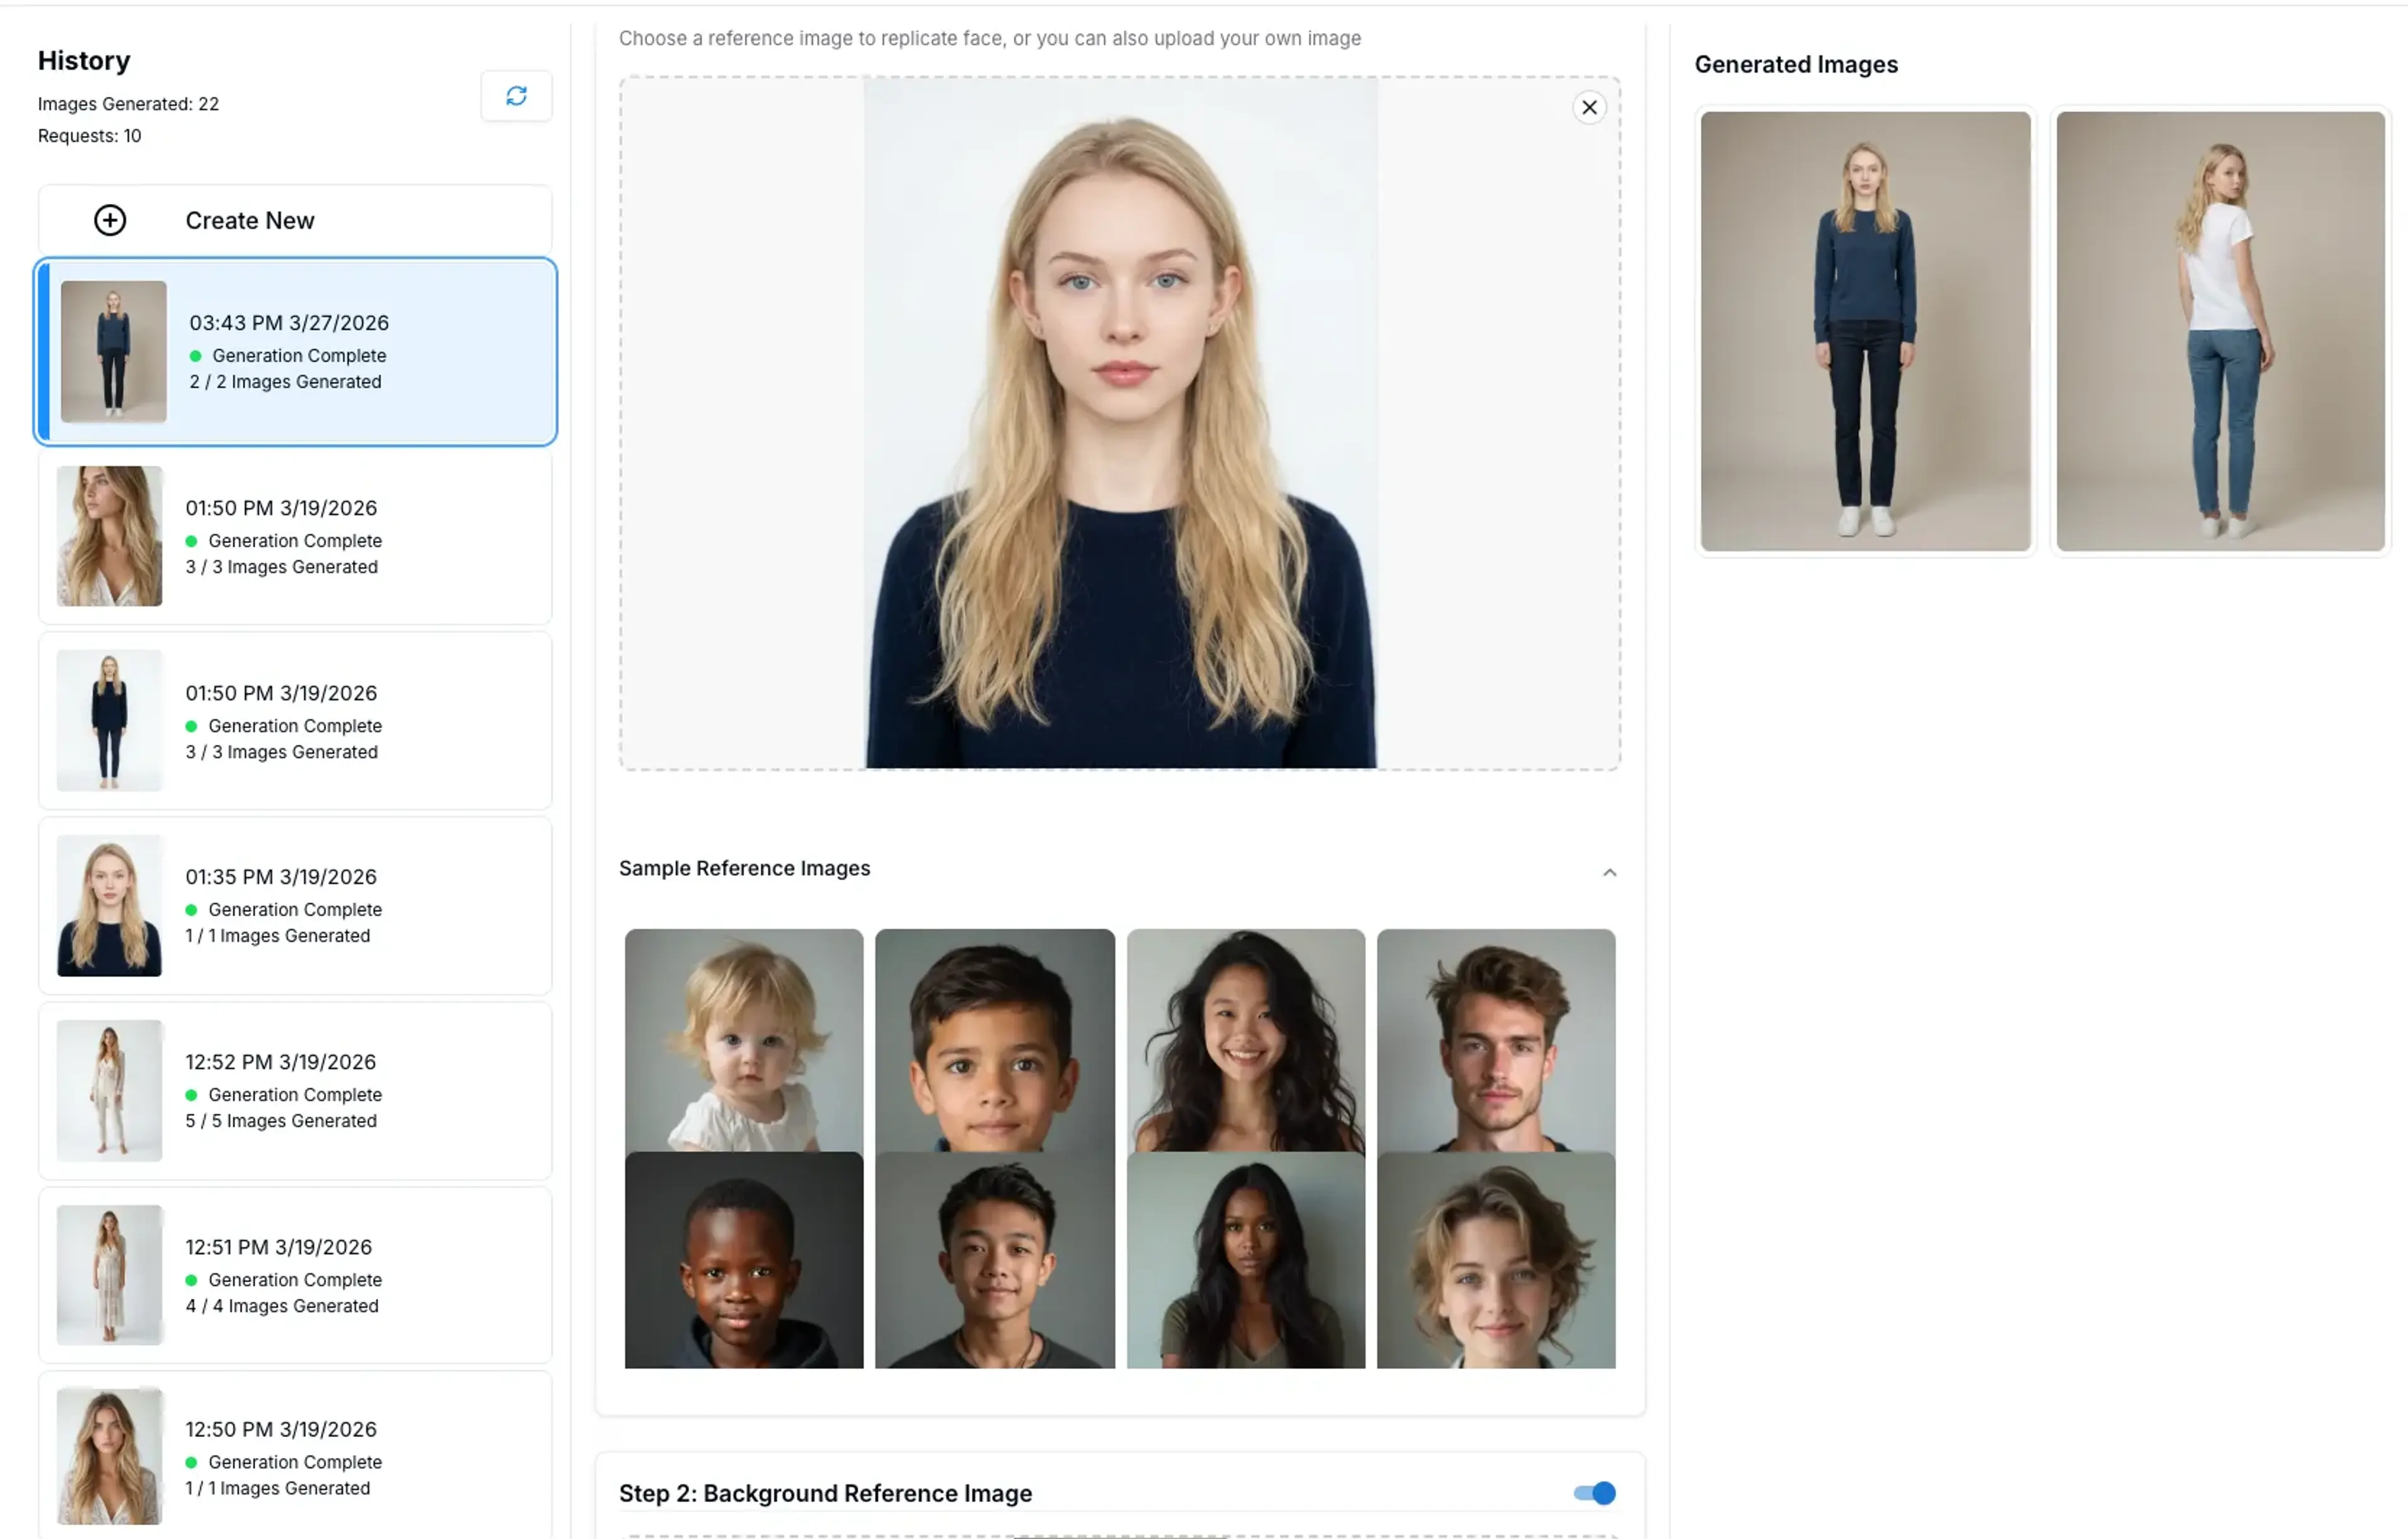
Task: Open the 12:51 PM history entry with 4 images
Action: 295,1276
